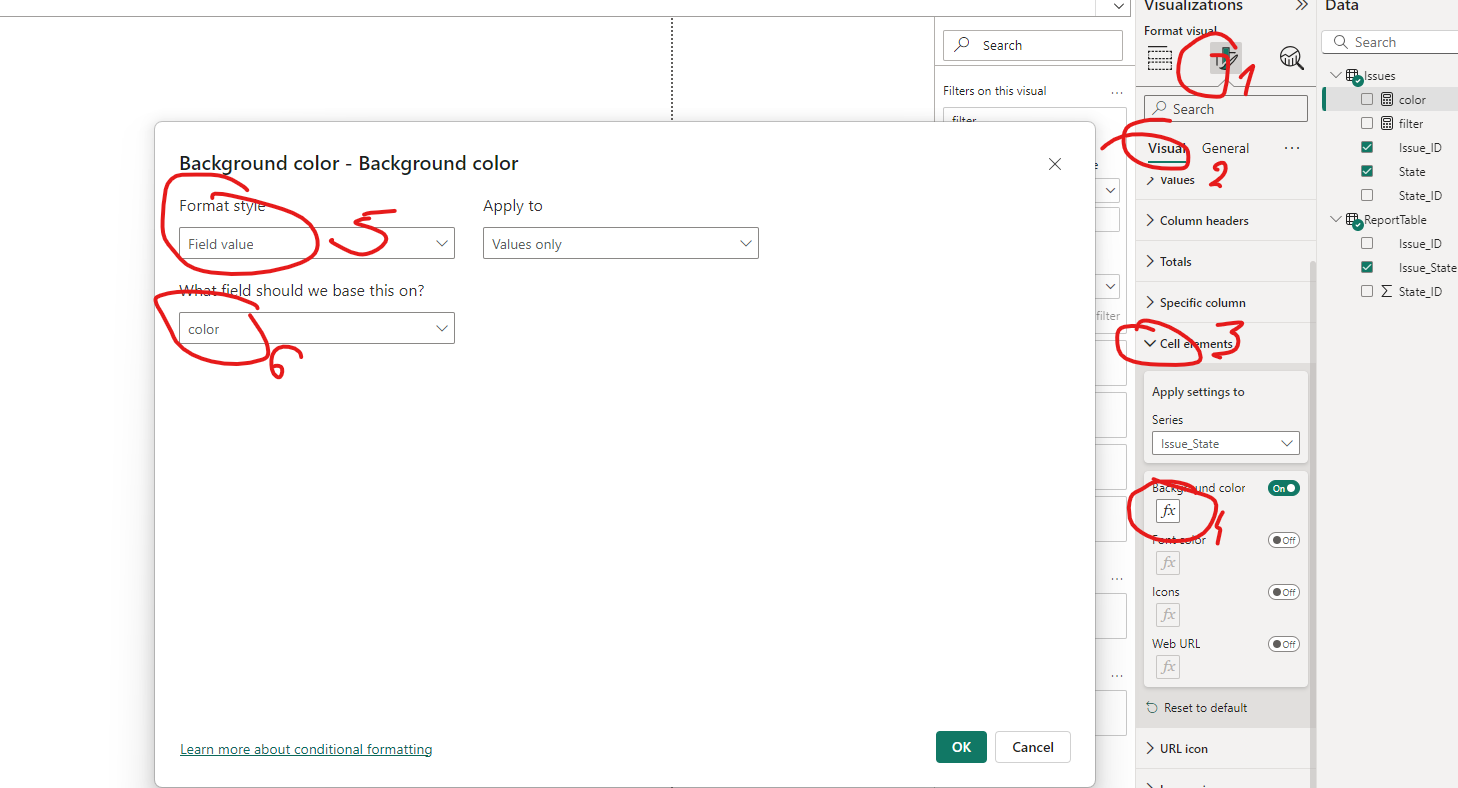Click the fx button under Font color
This screenshot has width=1458, height=788.
coord(1168,563)
